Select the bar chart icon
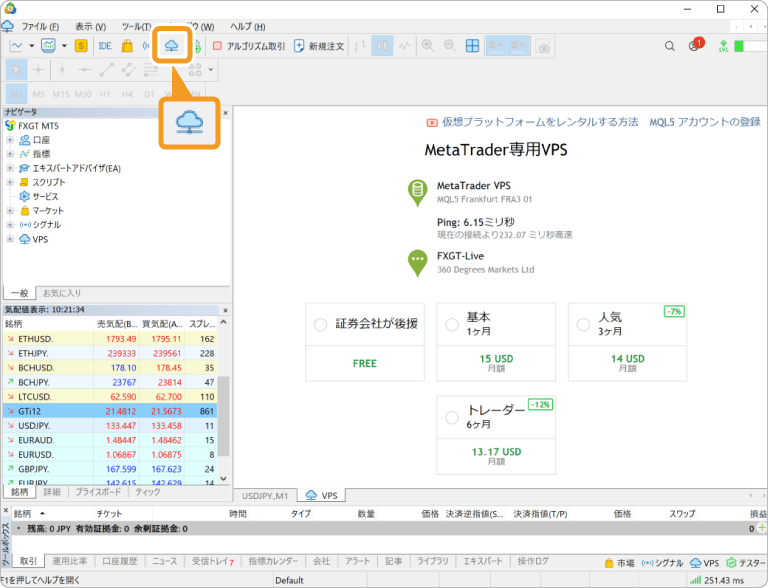 (360, 46)
